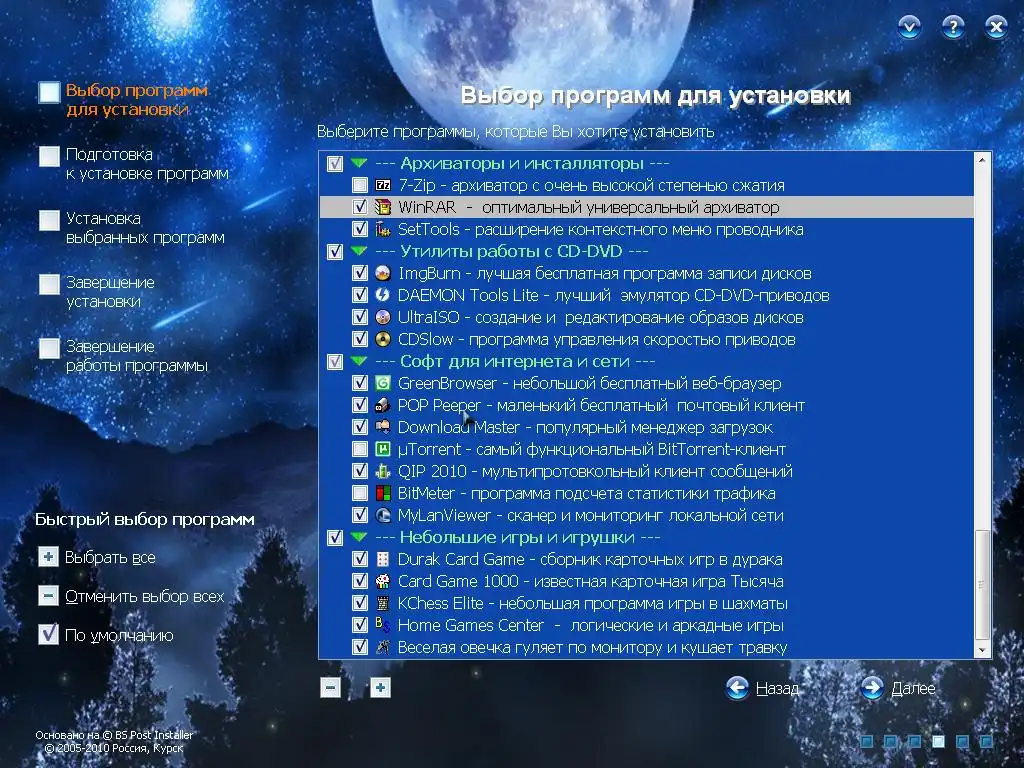This screenshot has width=1024, height=768.
Task: Click the POP Peeper icon
Action: (383, 405)
